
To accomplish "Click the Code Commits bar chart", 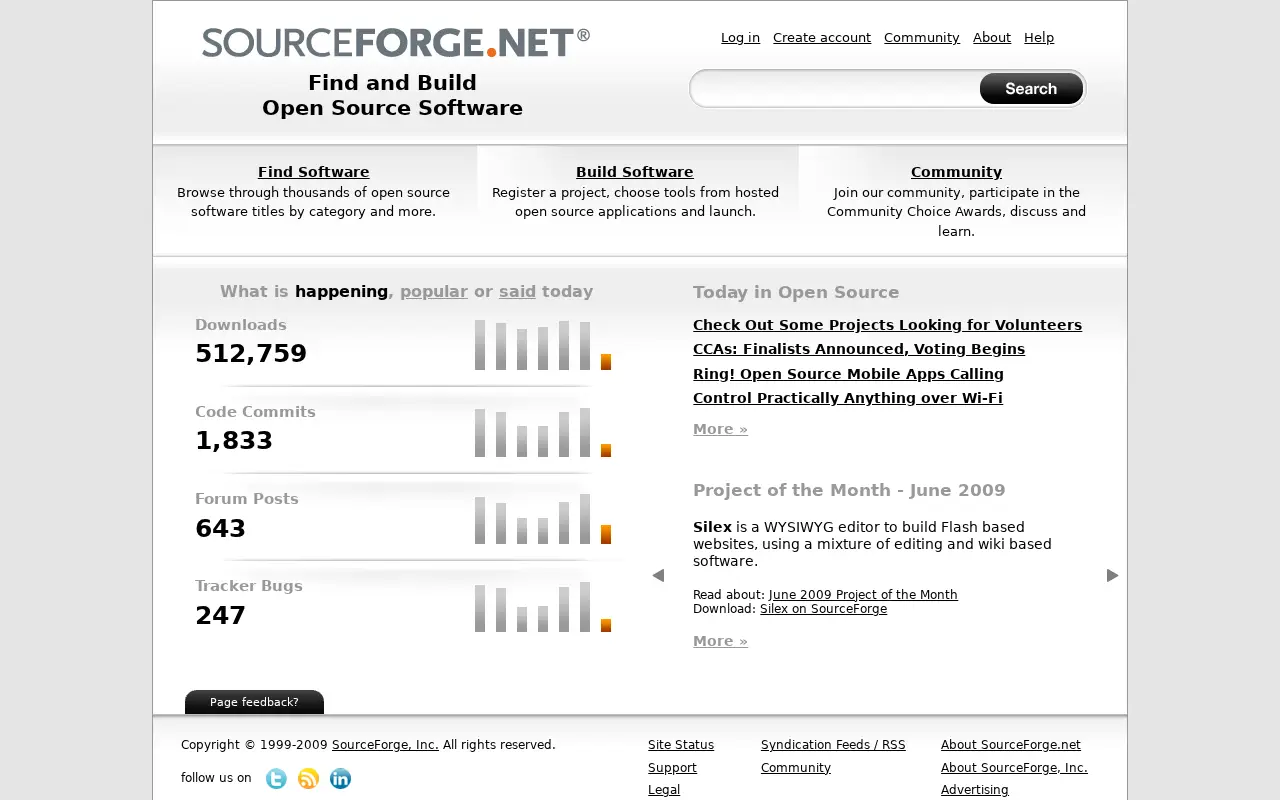I will click(x=543, y=432).
